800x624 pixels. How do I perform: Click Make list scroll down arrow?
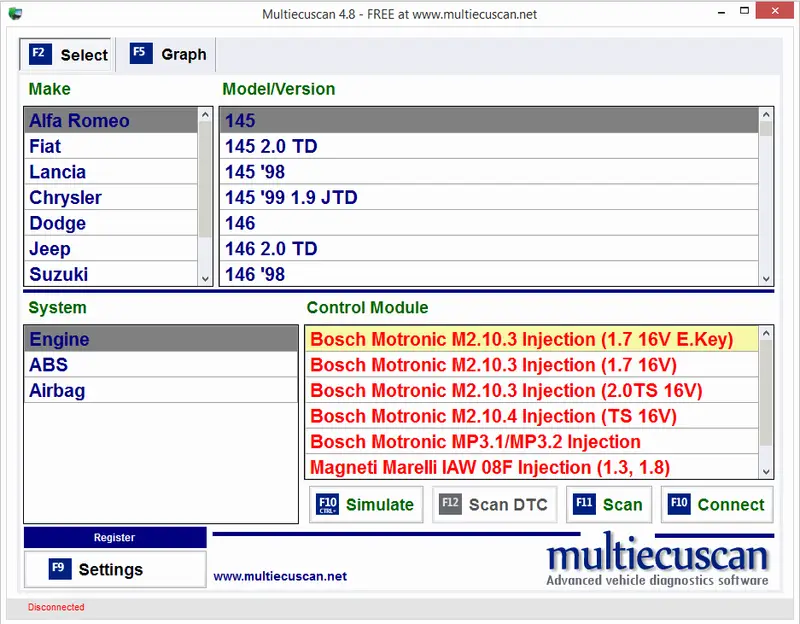[205, 279]
